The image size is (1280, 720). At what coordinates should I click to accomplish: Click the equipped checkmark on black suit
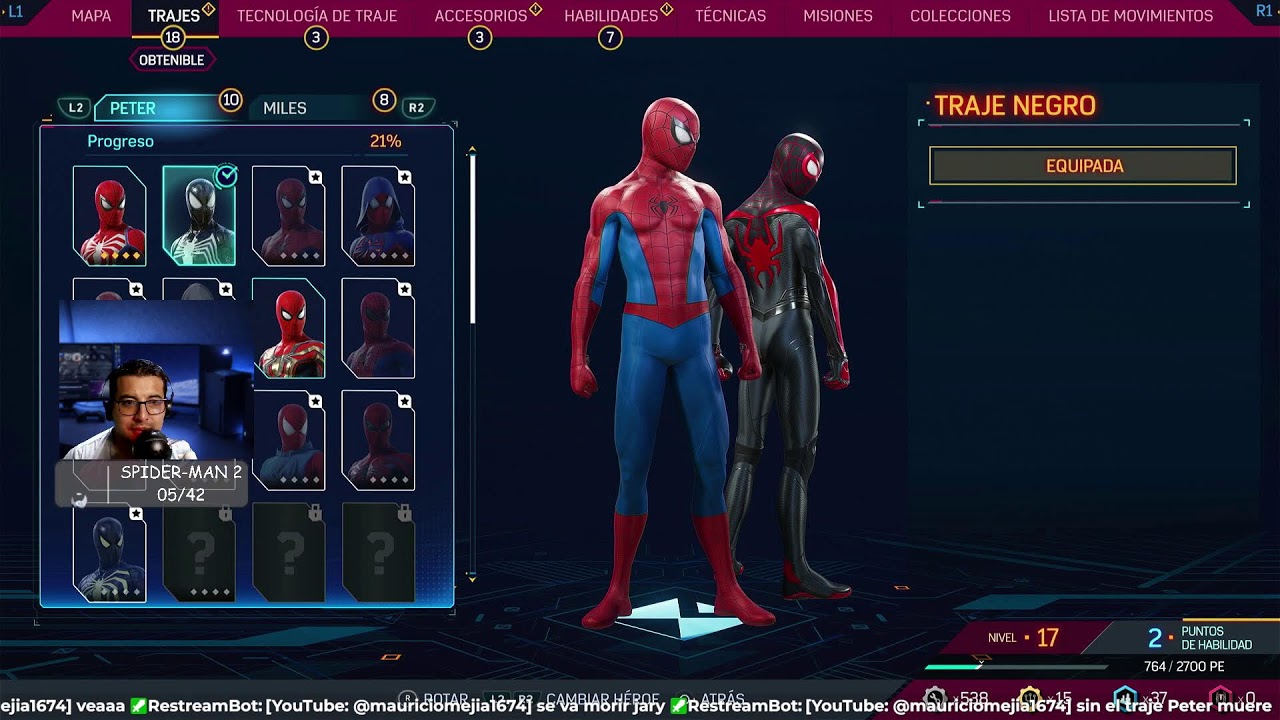pyautogui.click(x=227, y=176)
